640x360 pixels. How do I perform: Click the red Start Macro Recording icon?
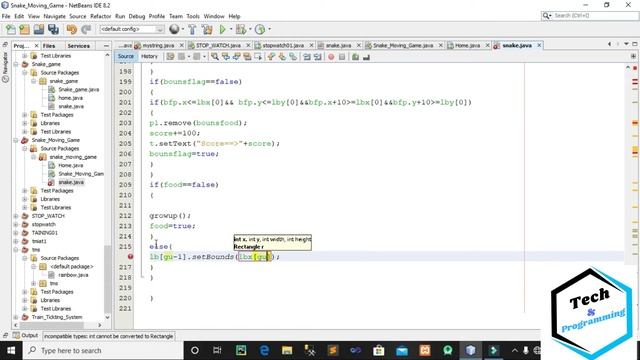(331, 57)
